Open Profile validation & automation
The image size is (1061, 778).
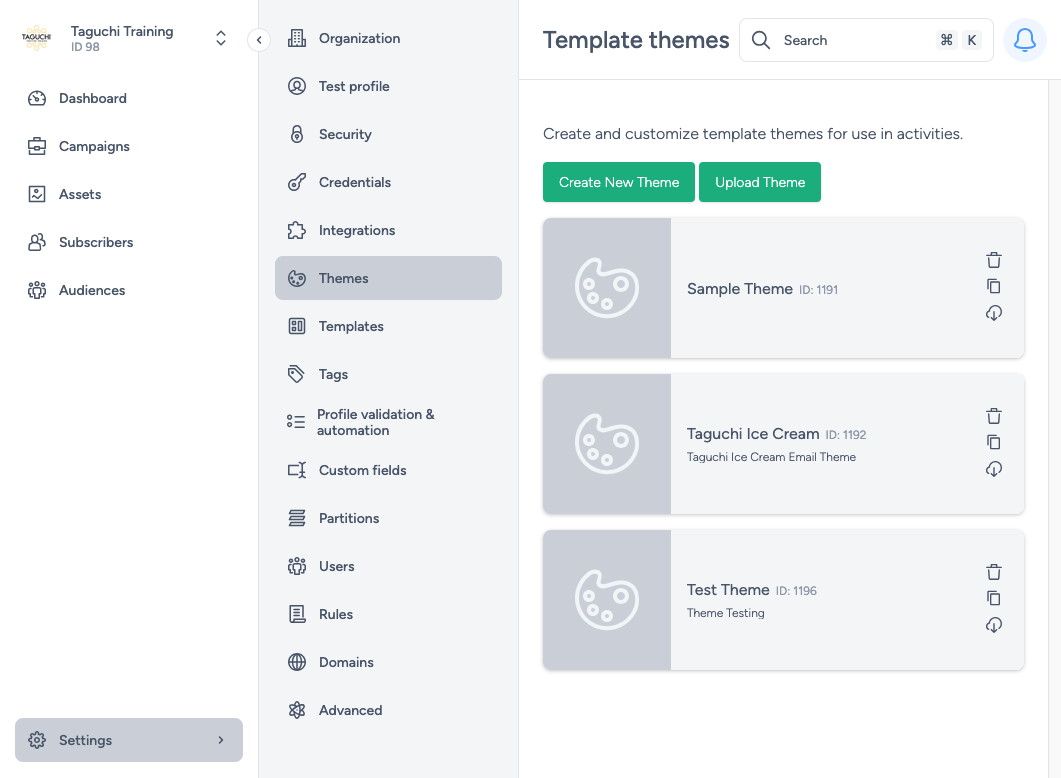[388, 422]
